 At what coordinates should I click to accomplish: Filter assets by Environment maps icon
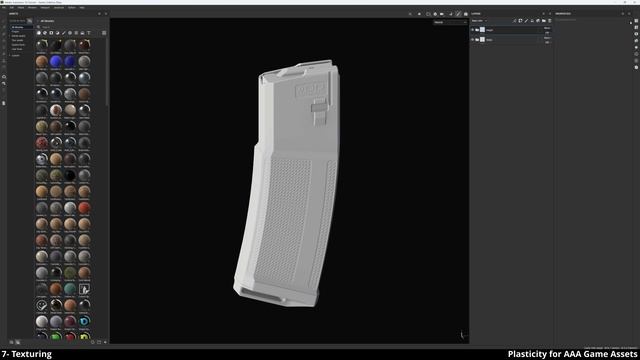point(82,33)
